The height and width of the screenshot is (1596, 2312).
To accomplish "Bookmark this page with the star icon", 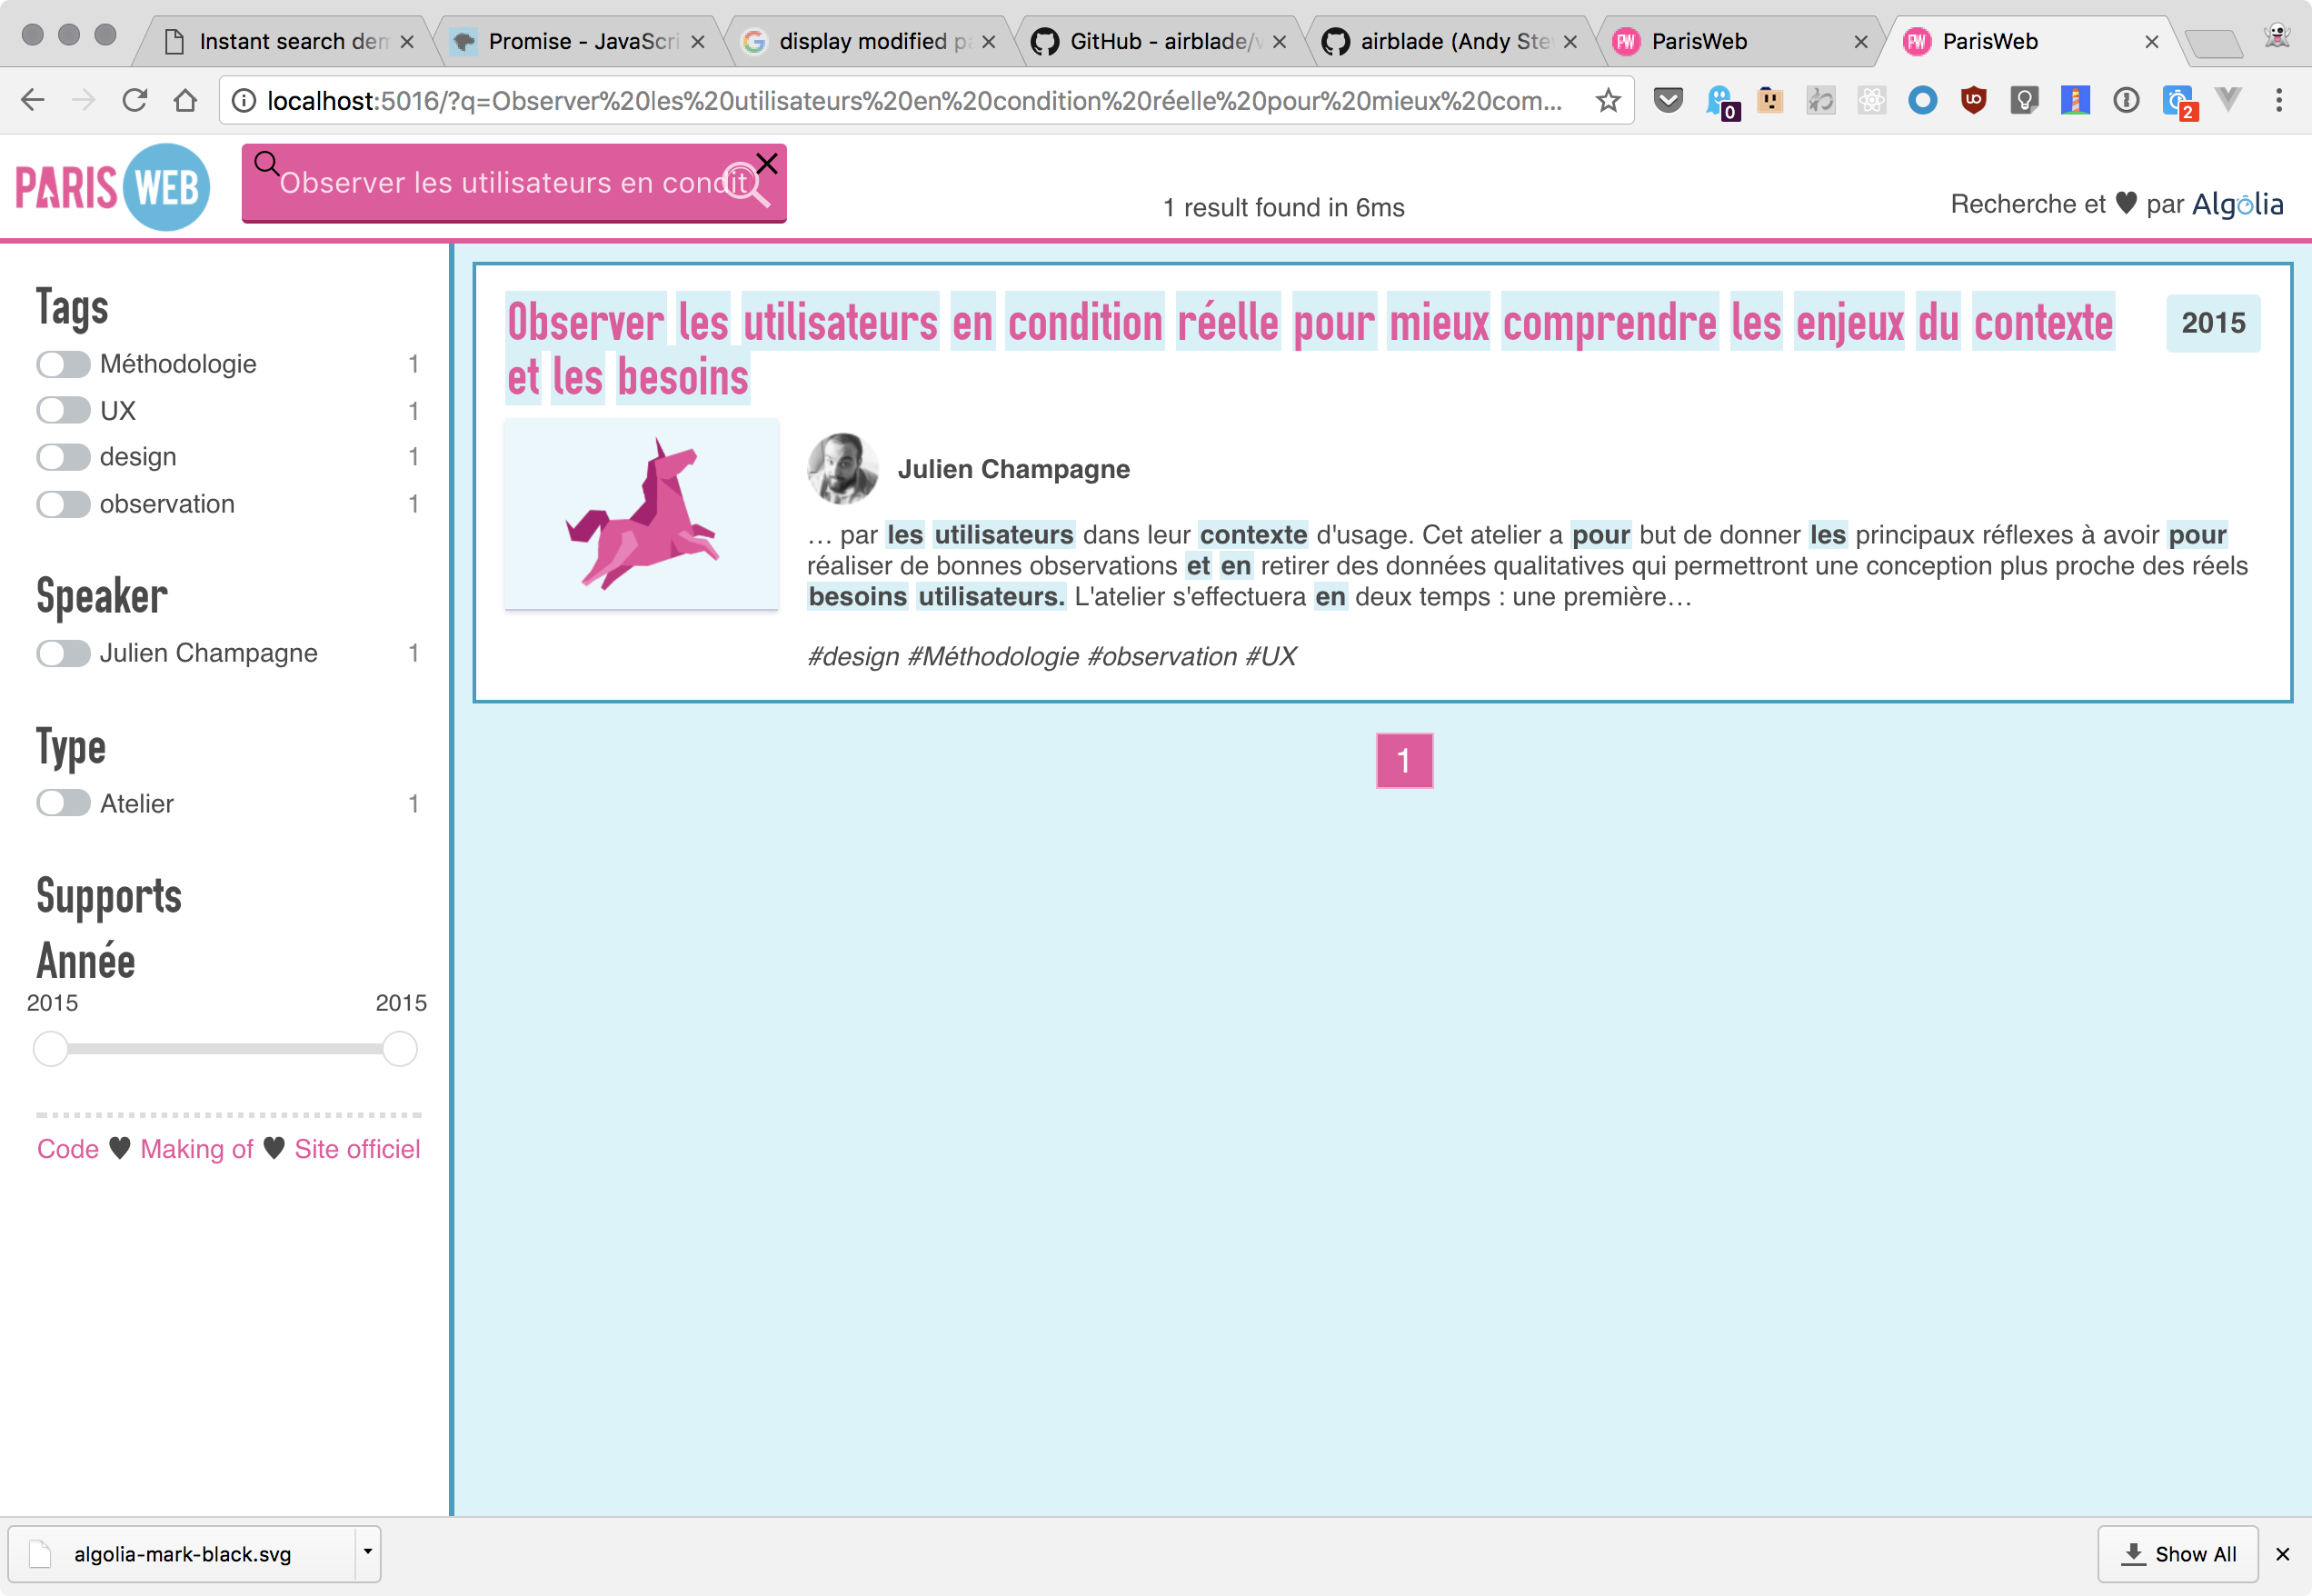I will [1607, 100].
